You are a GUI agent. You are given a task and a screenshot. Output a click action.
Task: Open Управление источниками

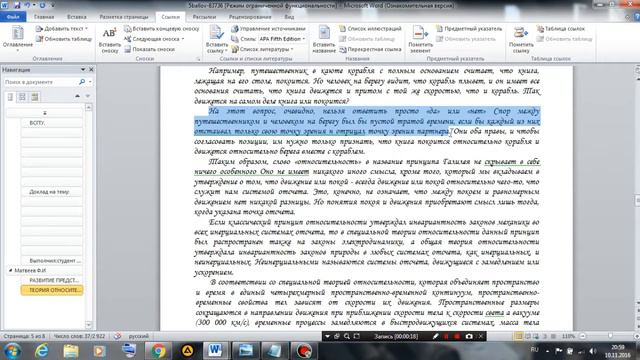tap(269, 29)
